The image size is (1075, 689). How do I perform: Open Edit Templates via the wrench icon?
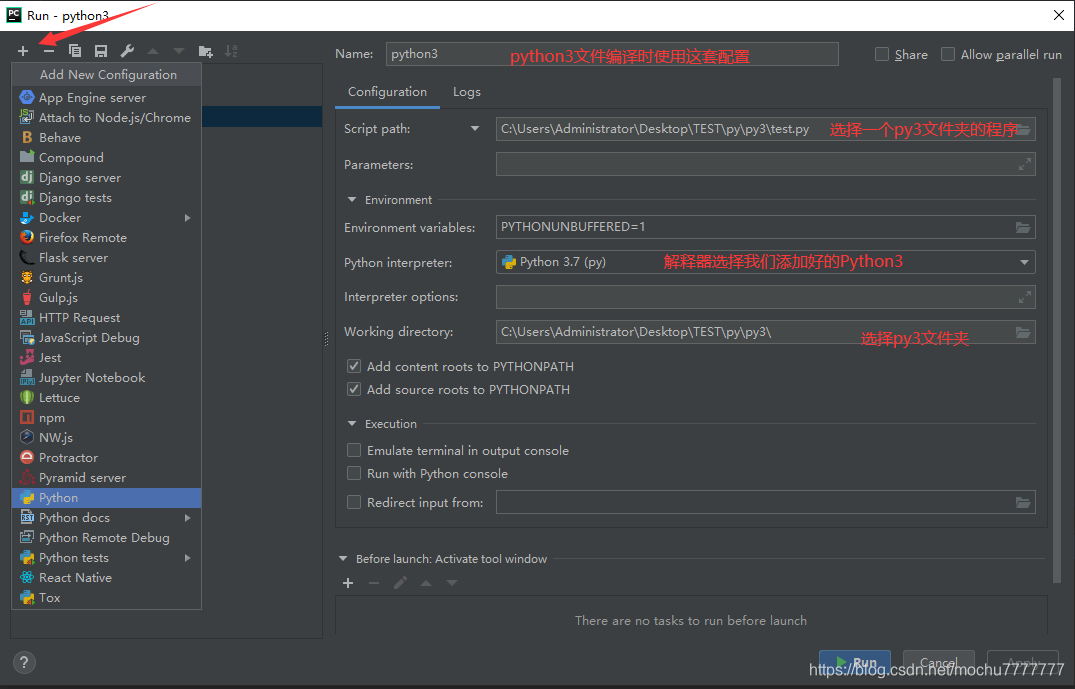[127, 51]
